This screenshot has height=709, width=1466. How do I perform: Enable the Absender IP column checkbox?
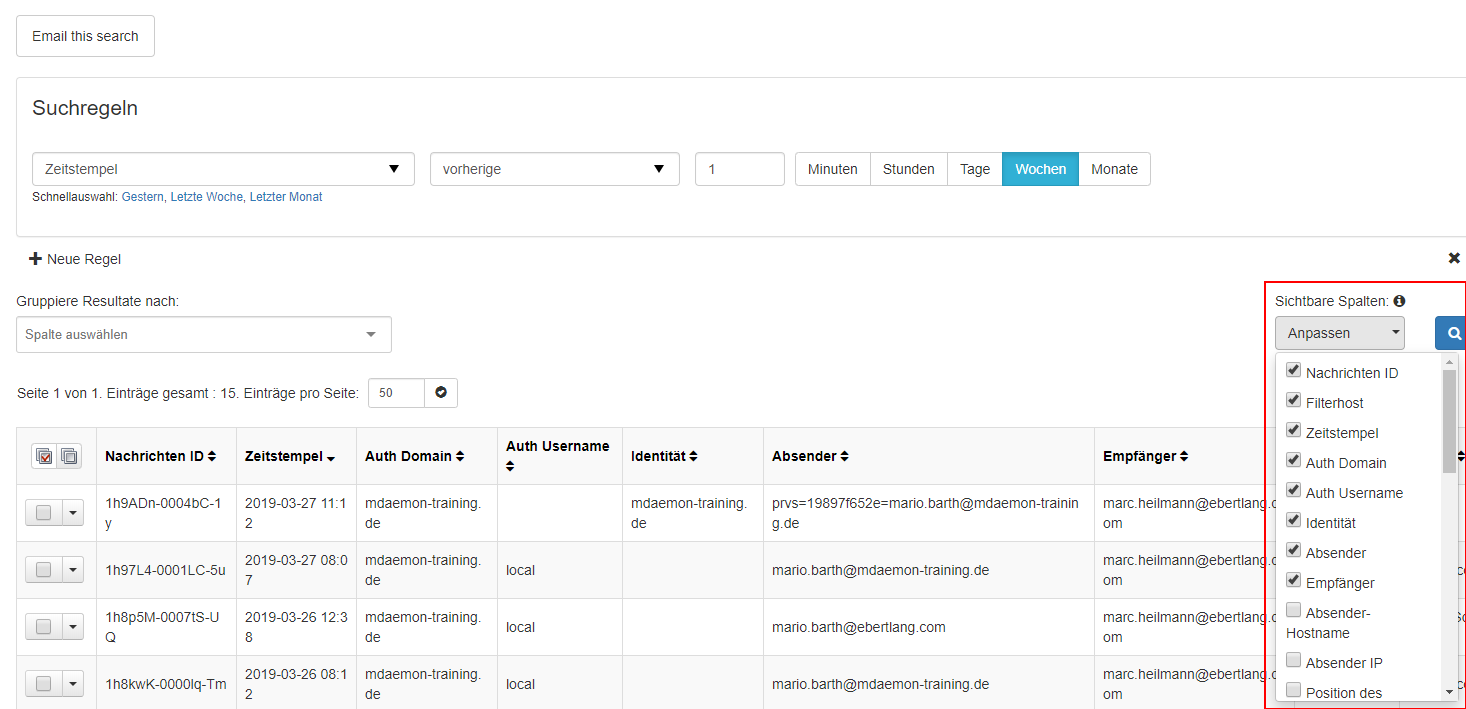[x=1293, y=660]
